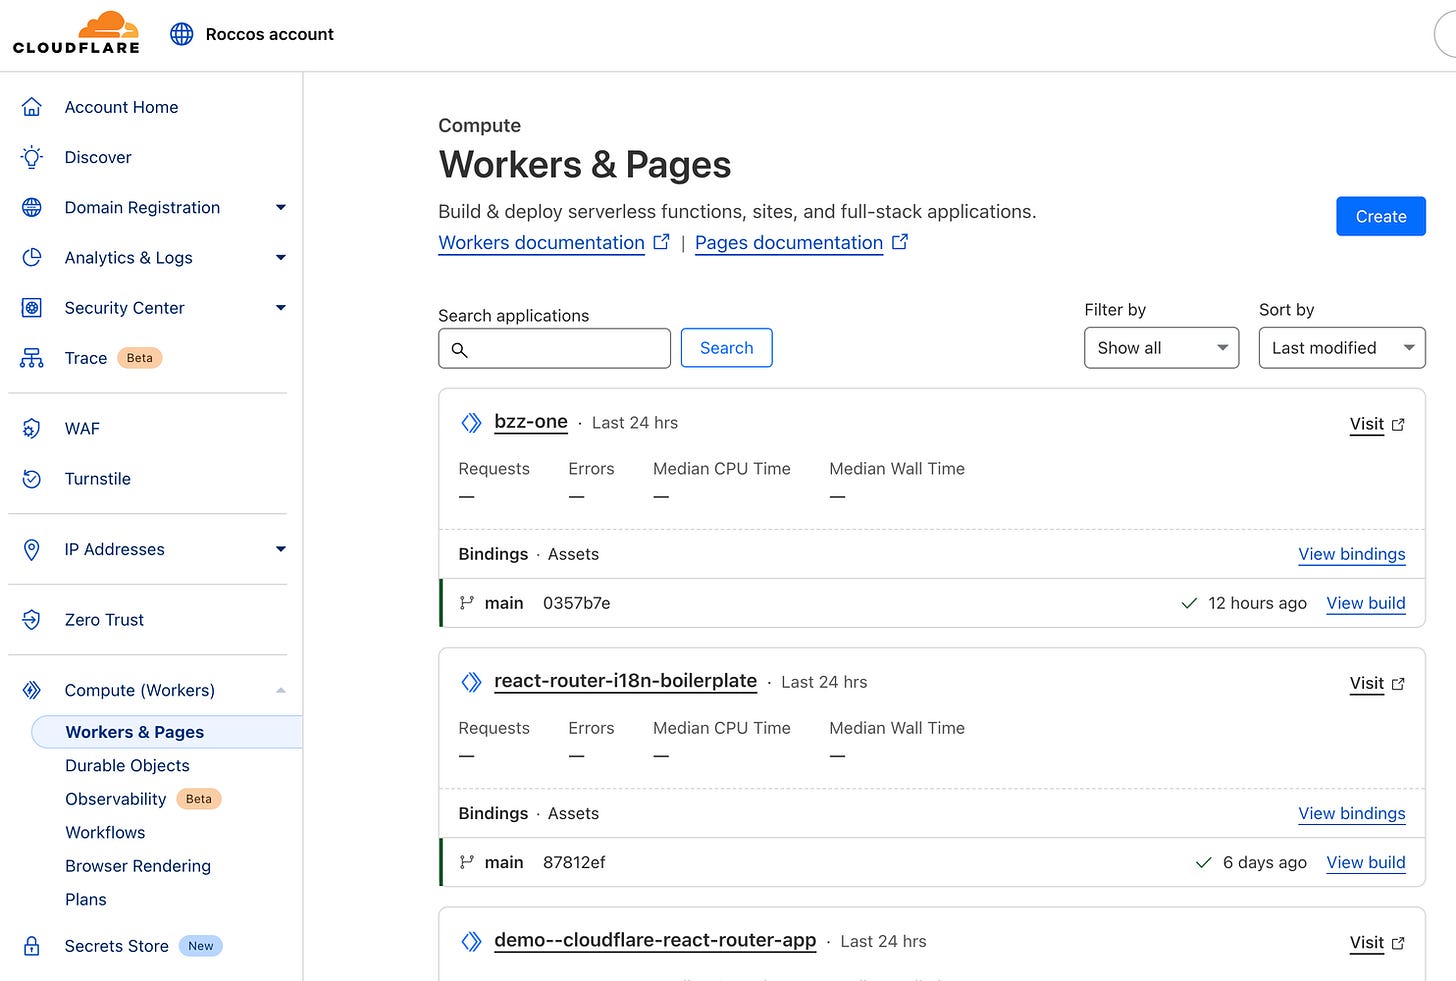The width and height of the screenshot is (1456, 981).
Task: Click the Secrets Store lock icon
Action: coord(32,946)
